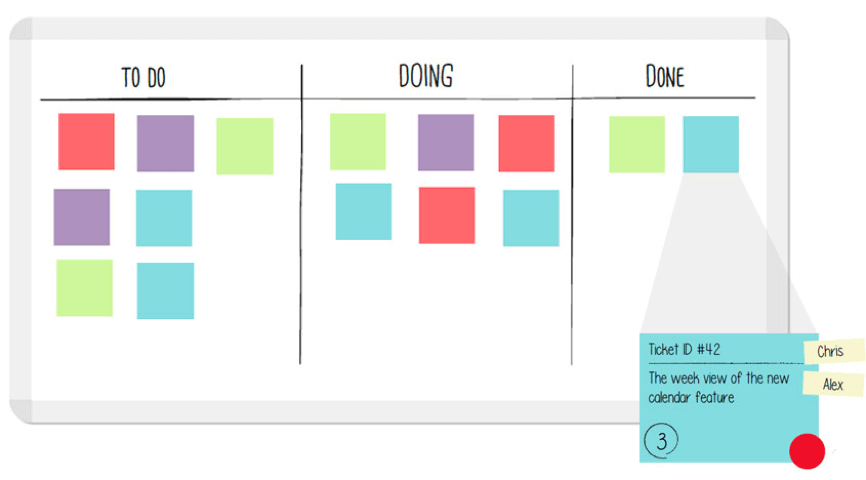Select the DOING column header
The height and width of the screenshot is (480, 866).
point(425,76)
